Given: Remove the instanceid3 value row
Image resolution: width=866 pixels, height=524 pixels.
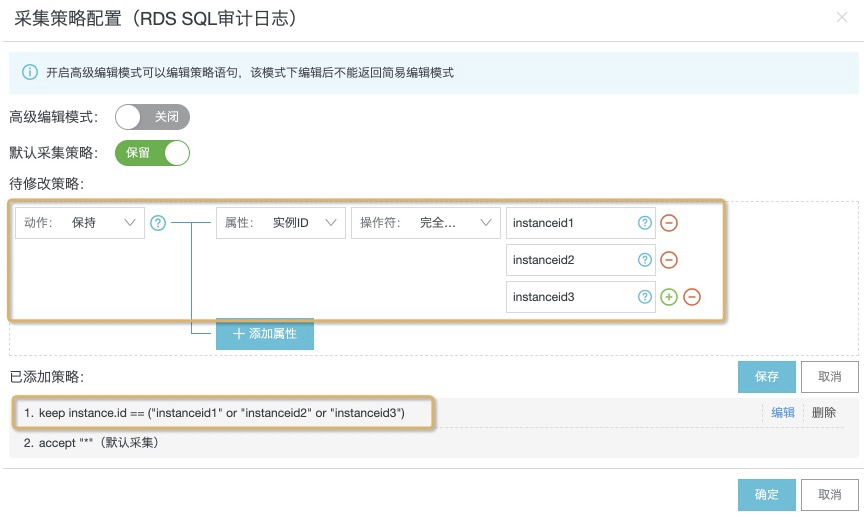Looking at the screenshot, I should 692,297.
